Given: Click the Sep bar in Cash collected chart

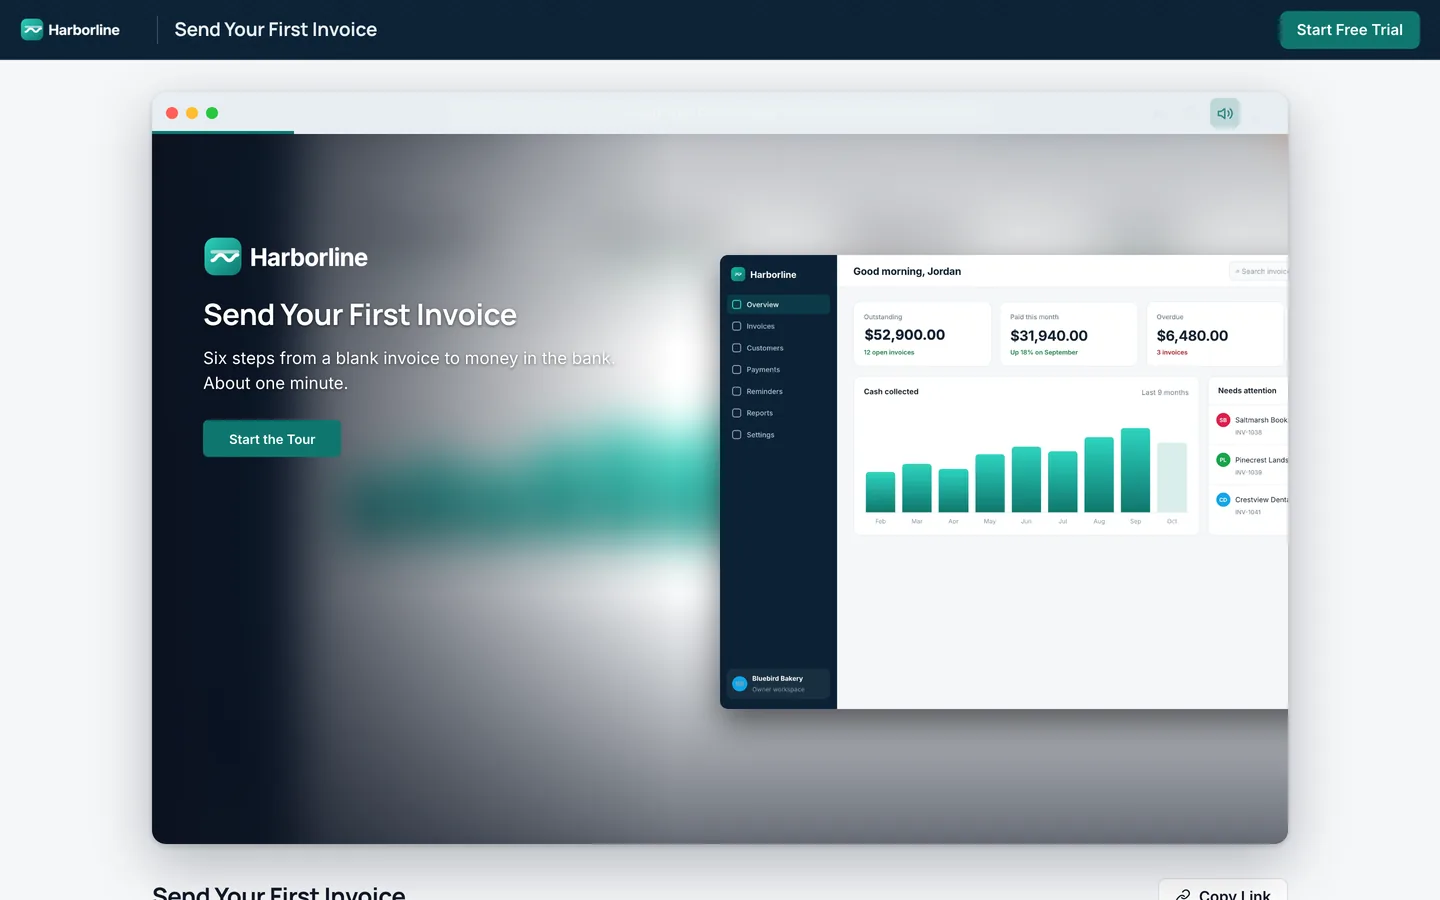Looking at the screenshot, I should point(1135,470).
